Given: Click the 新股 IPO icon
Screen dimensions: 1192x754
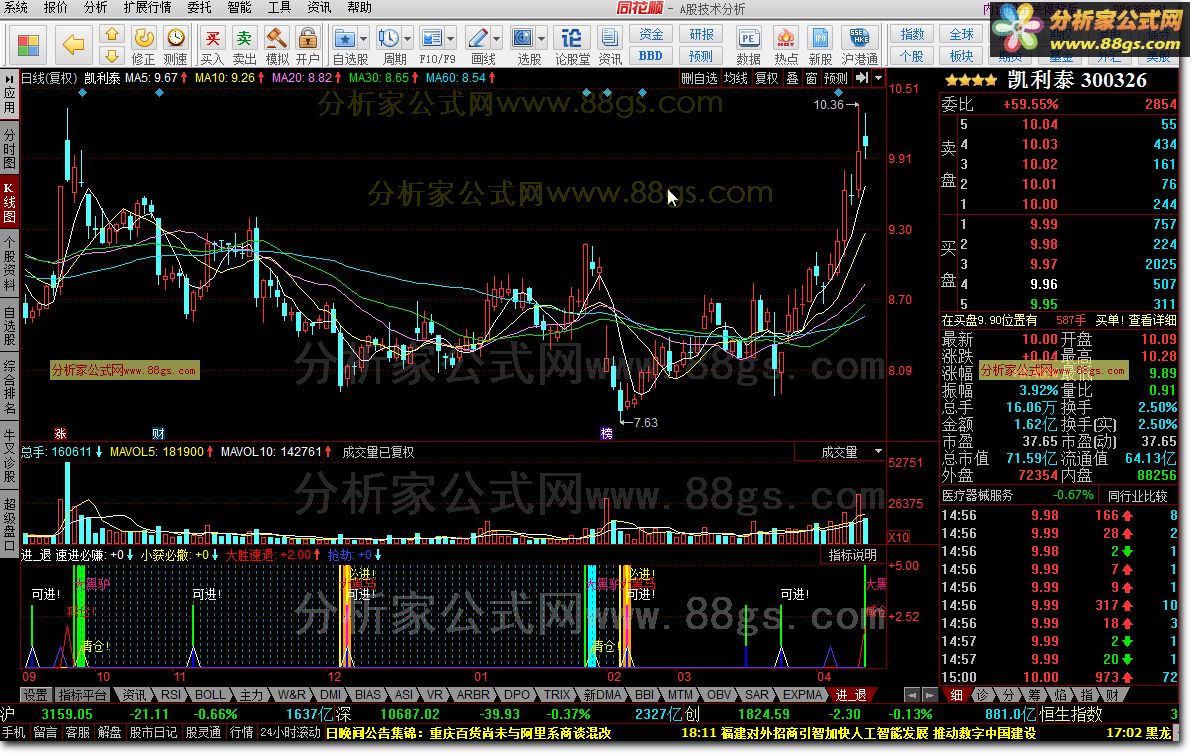Looking at the screenshot, I should click(820, 37).
